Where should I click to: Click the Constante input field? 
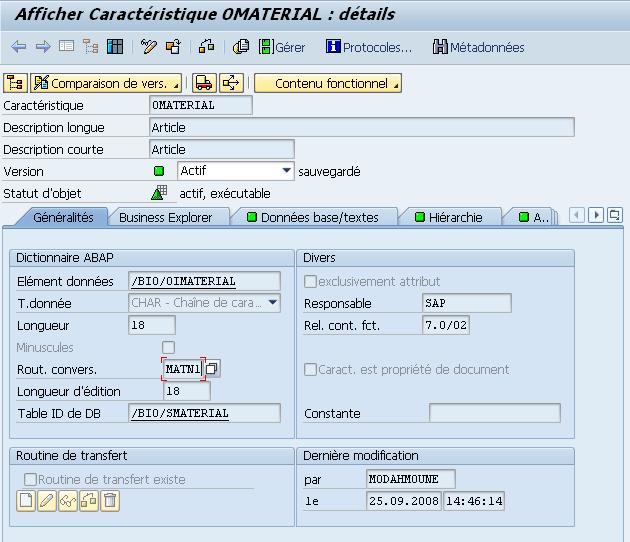[494, 413]
